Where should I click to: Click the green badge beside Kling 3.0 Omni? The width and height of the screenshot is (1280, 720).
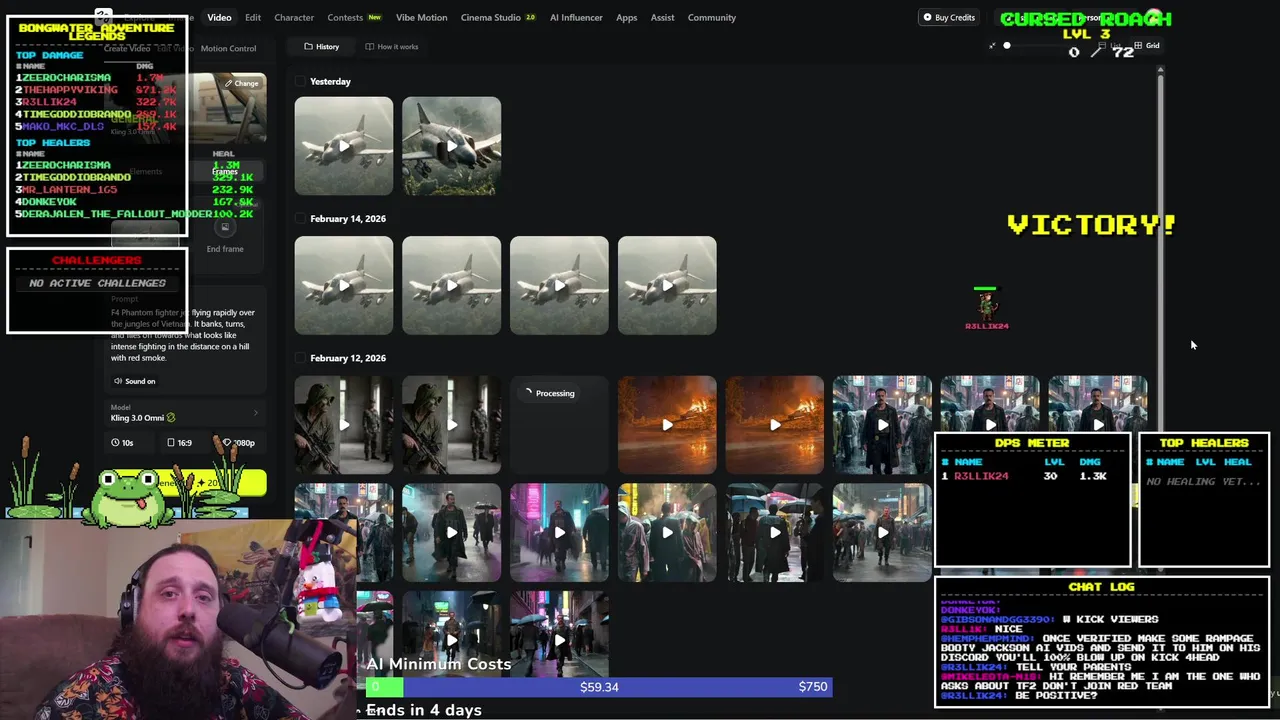click(170, 418)
